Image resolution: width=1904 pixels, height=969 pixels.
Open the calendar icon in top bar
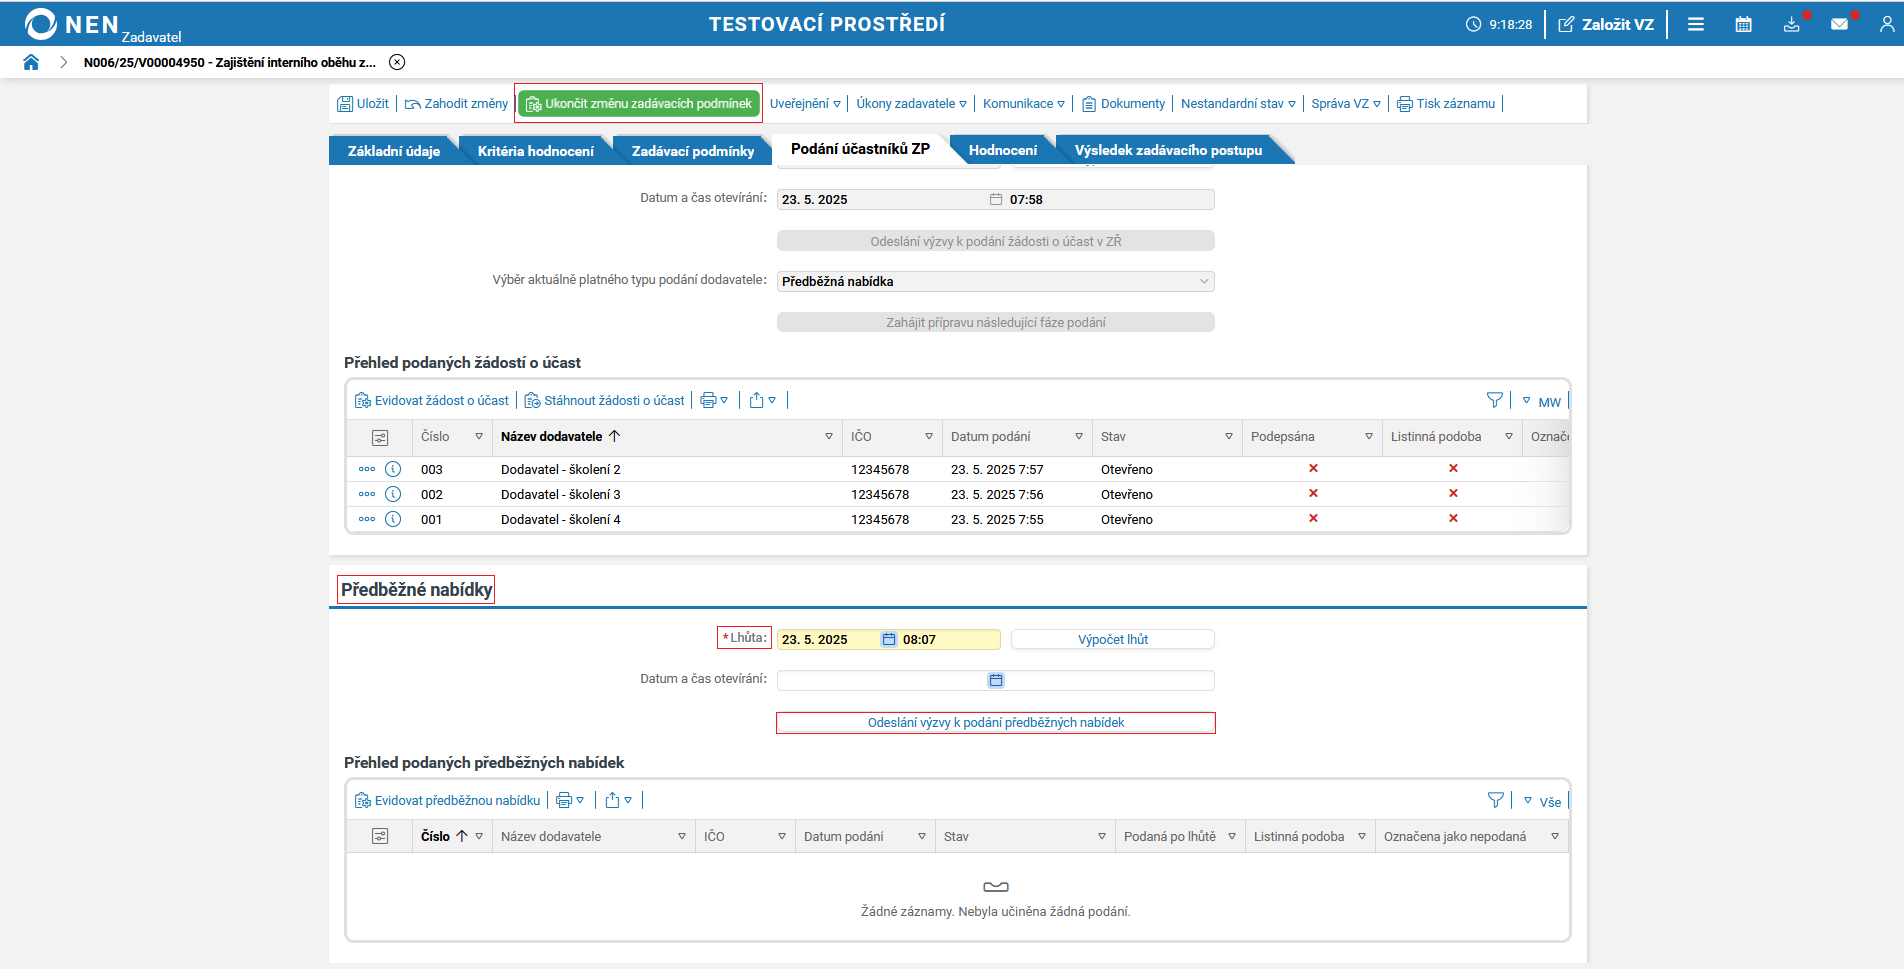tap(1743, 24)
